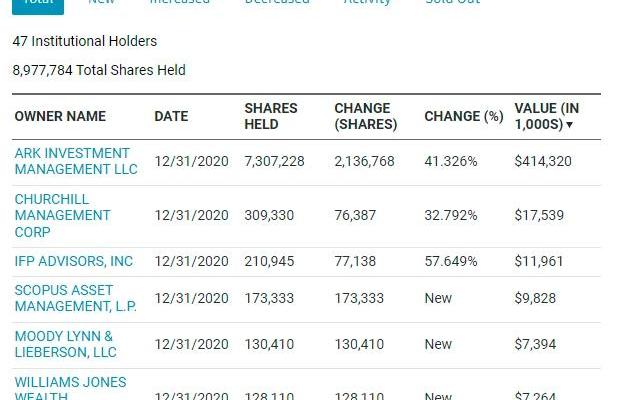Image resolution: width=625 pixels, height=400 pixels.
Task: Click the sort arrow beside Value column
Action: tap(570, 125)
